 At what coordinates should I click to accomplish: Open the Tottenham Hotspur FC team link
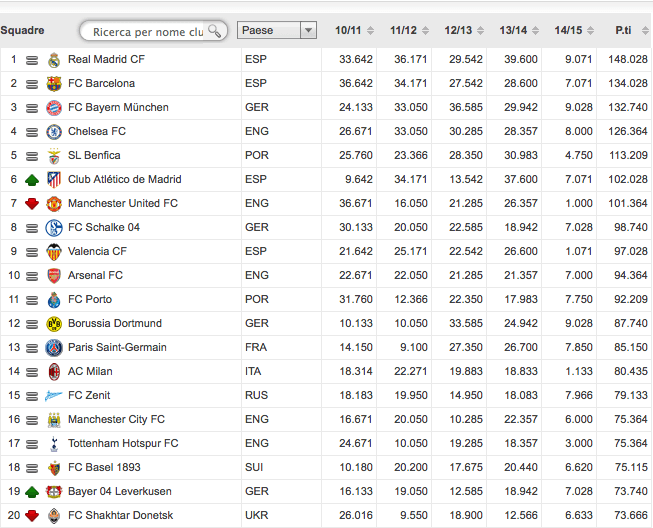coord(123,444)
